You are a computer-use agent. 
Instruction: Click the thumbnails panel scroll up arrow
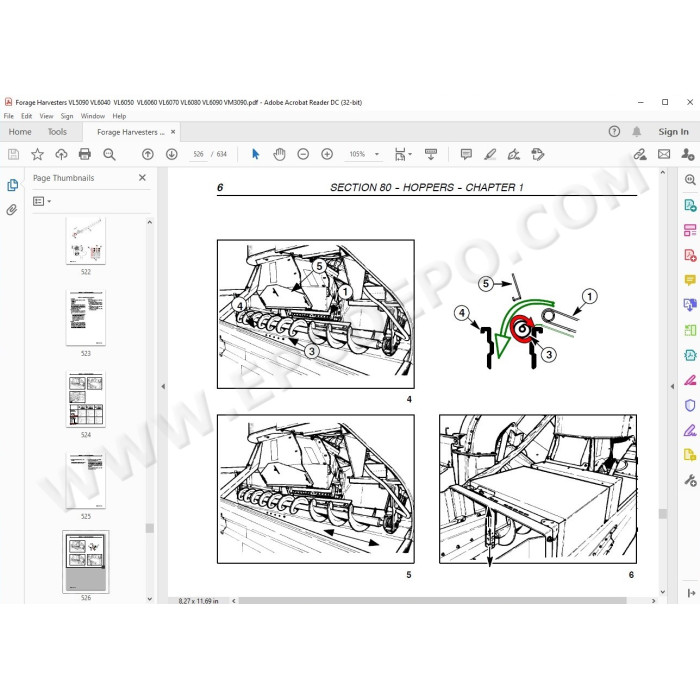pyautogui.click(x=150, y=222)
